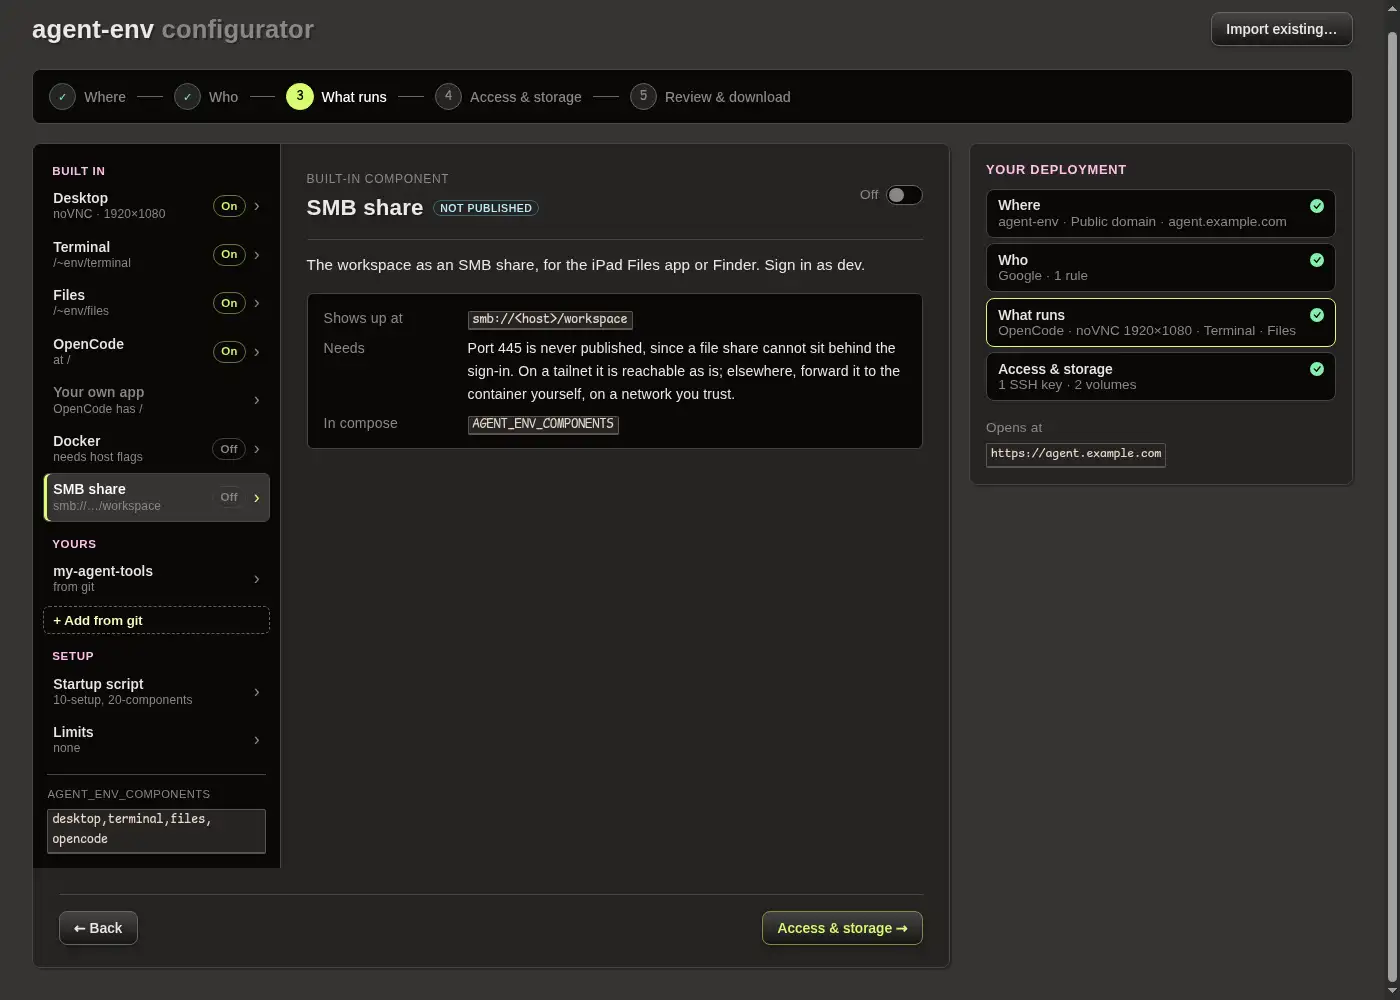Click the green check on Who card
The width and height of the screenshot is (1400, 1000).
(x=1317, y=260)
